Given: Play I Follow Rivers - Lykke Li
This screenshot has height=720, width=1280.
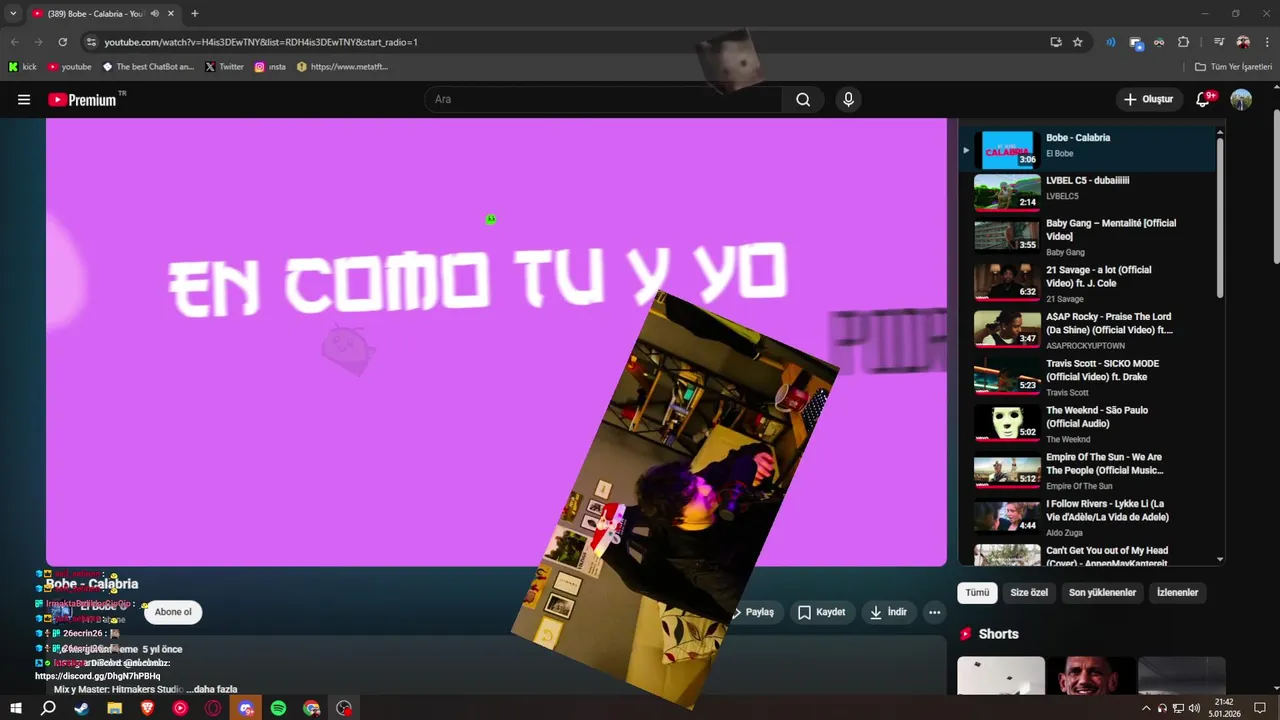Looking at the screenshot, I should [1087, 517].
